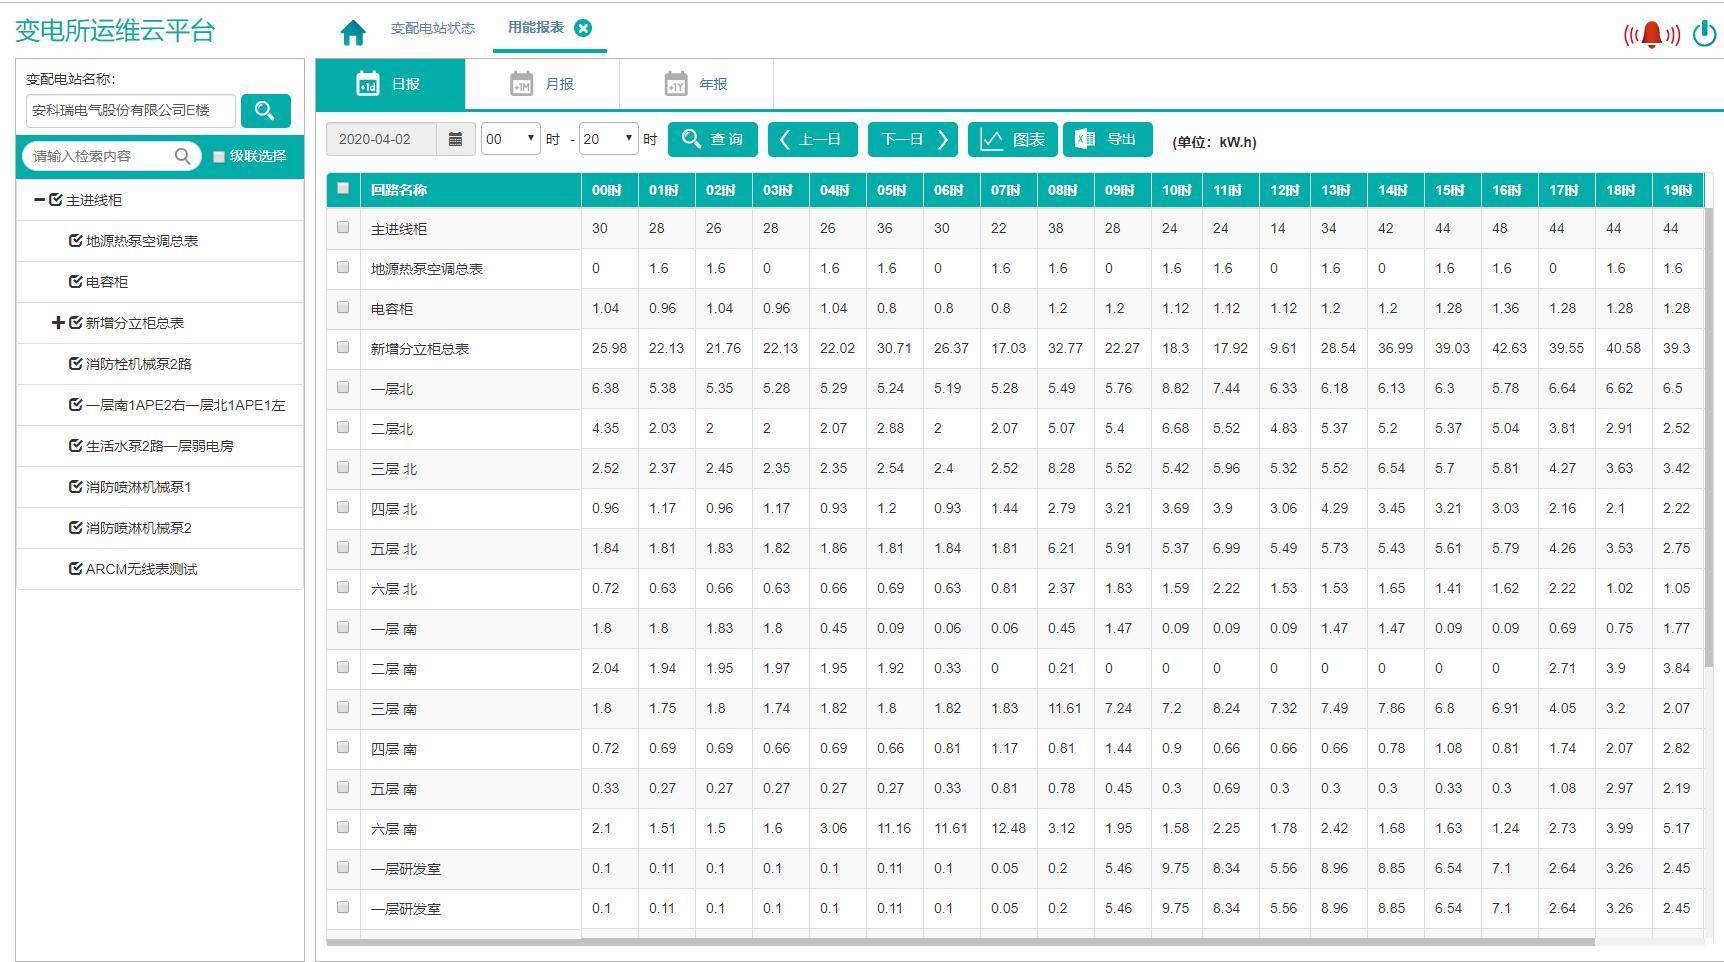1724x962 pixels.
Task: Go to previous day with 上一日
Action: coord(812,139)
